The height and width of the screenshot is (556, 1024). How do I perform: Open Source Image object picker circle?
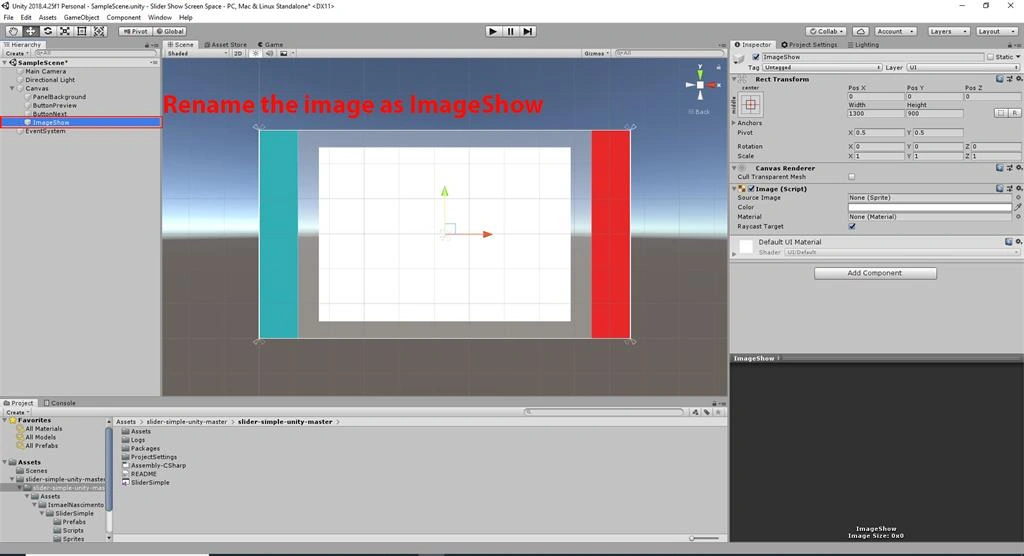(1018, 197)
